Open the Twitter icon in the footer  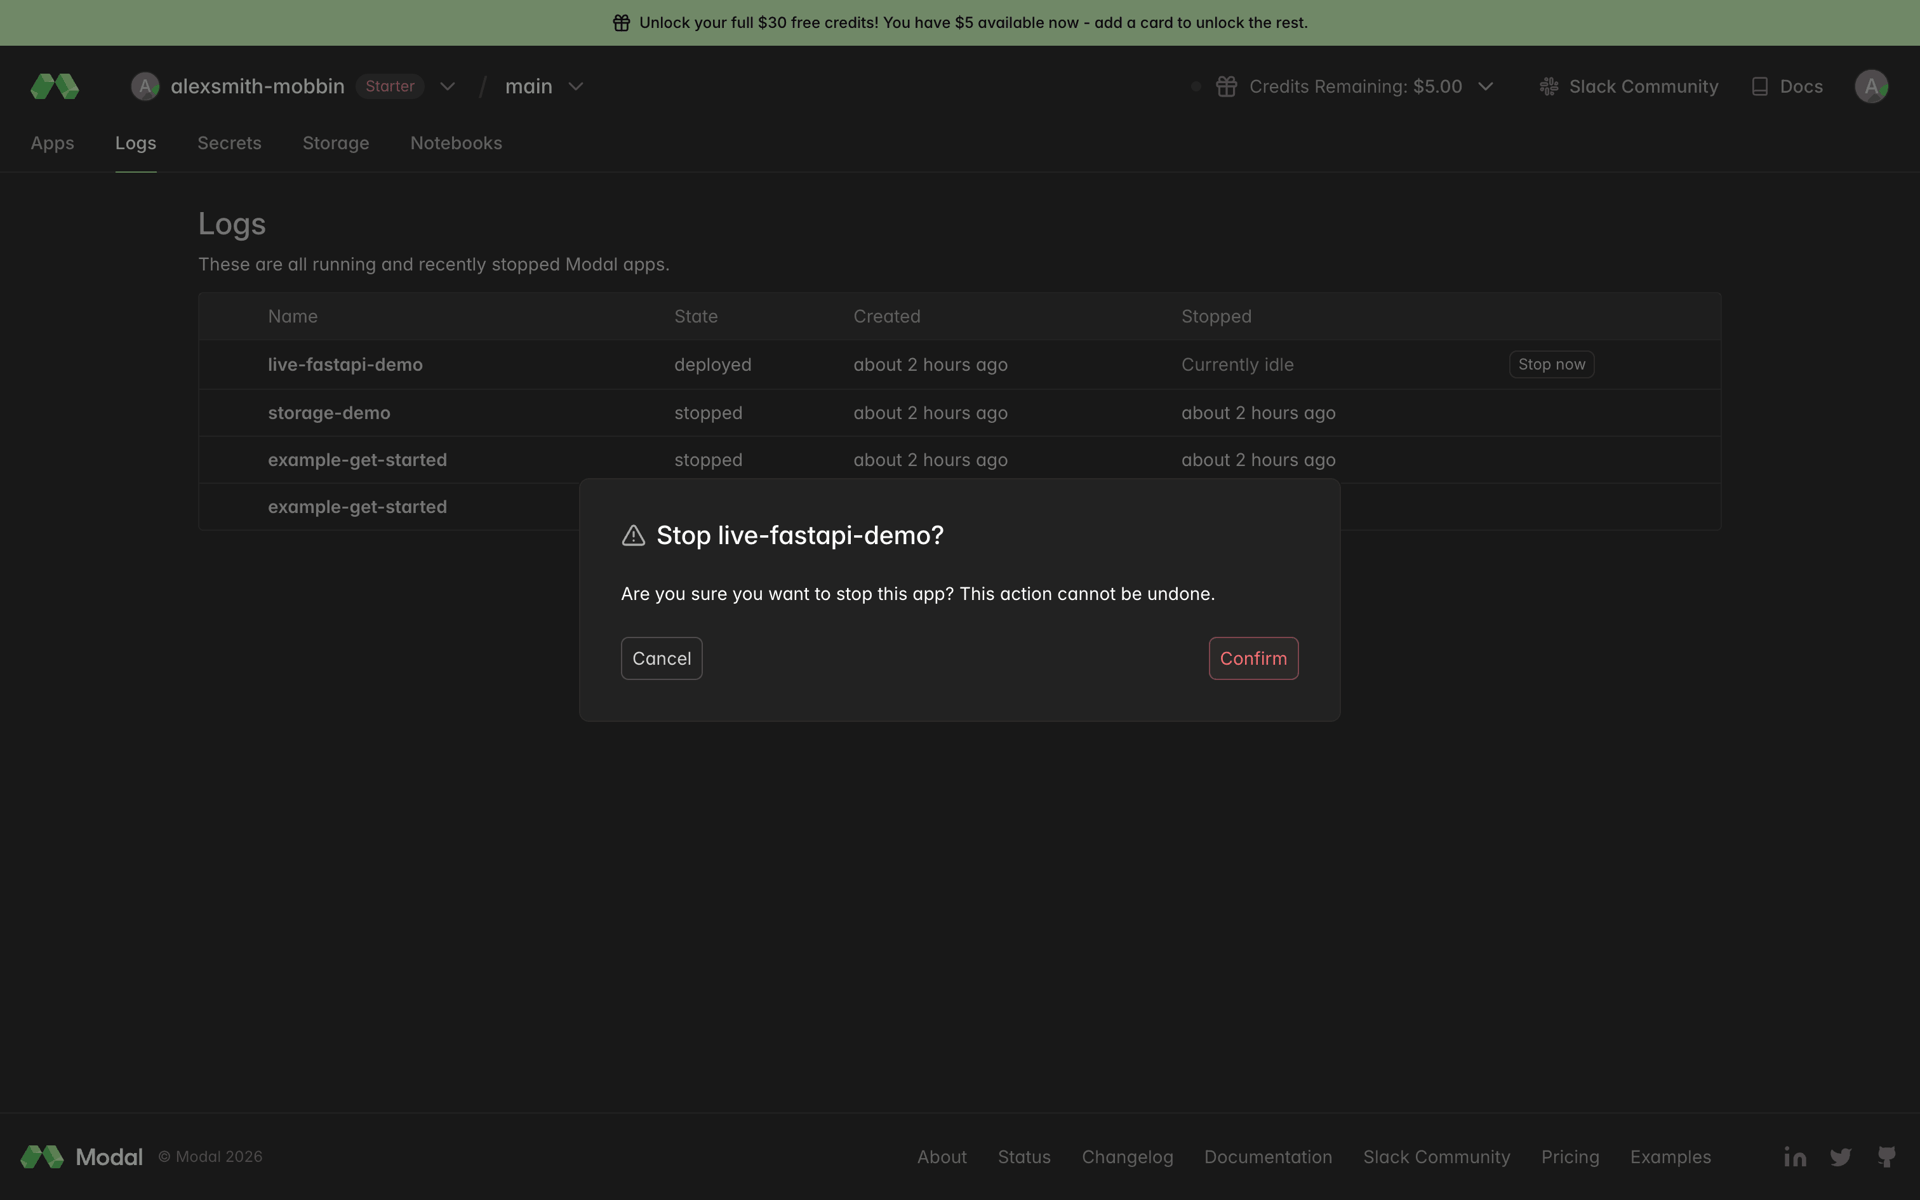1841,1157
